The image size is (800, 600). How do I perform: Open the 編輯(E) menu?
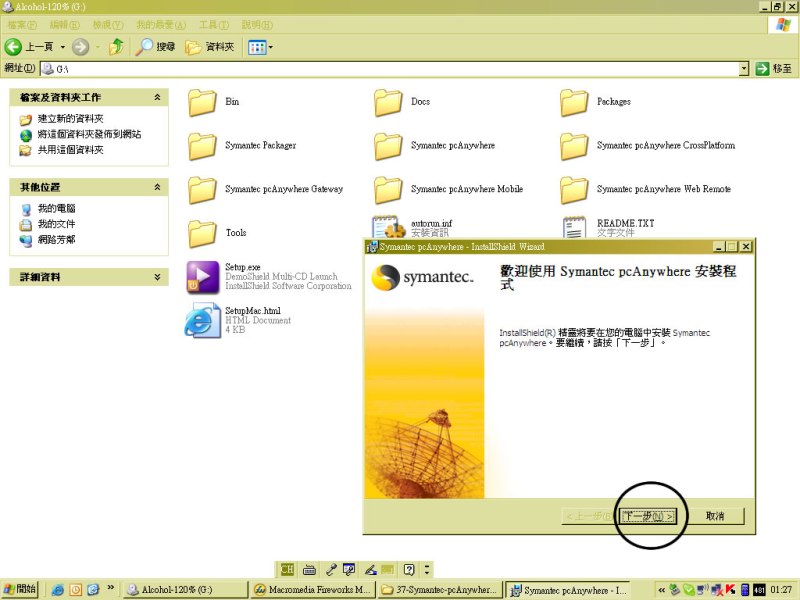coord(64,25)
